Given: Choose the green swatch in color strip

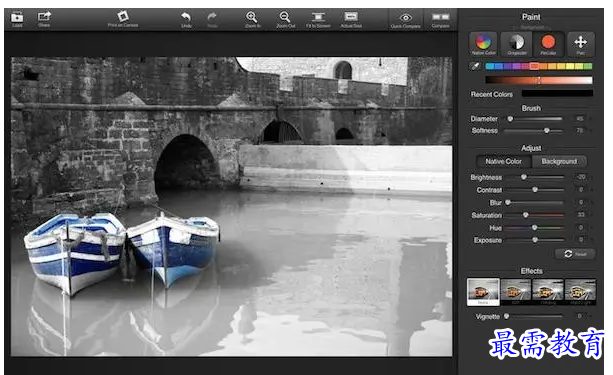Looking at the screenshot, I should [588, 66].
